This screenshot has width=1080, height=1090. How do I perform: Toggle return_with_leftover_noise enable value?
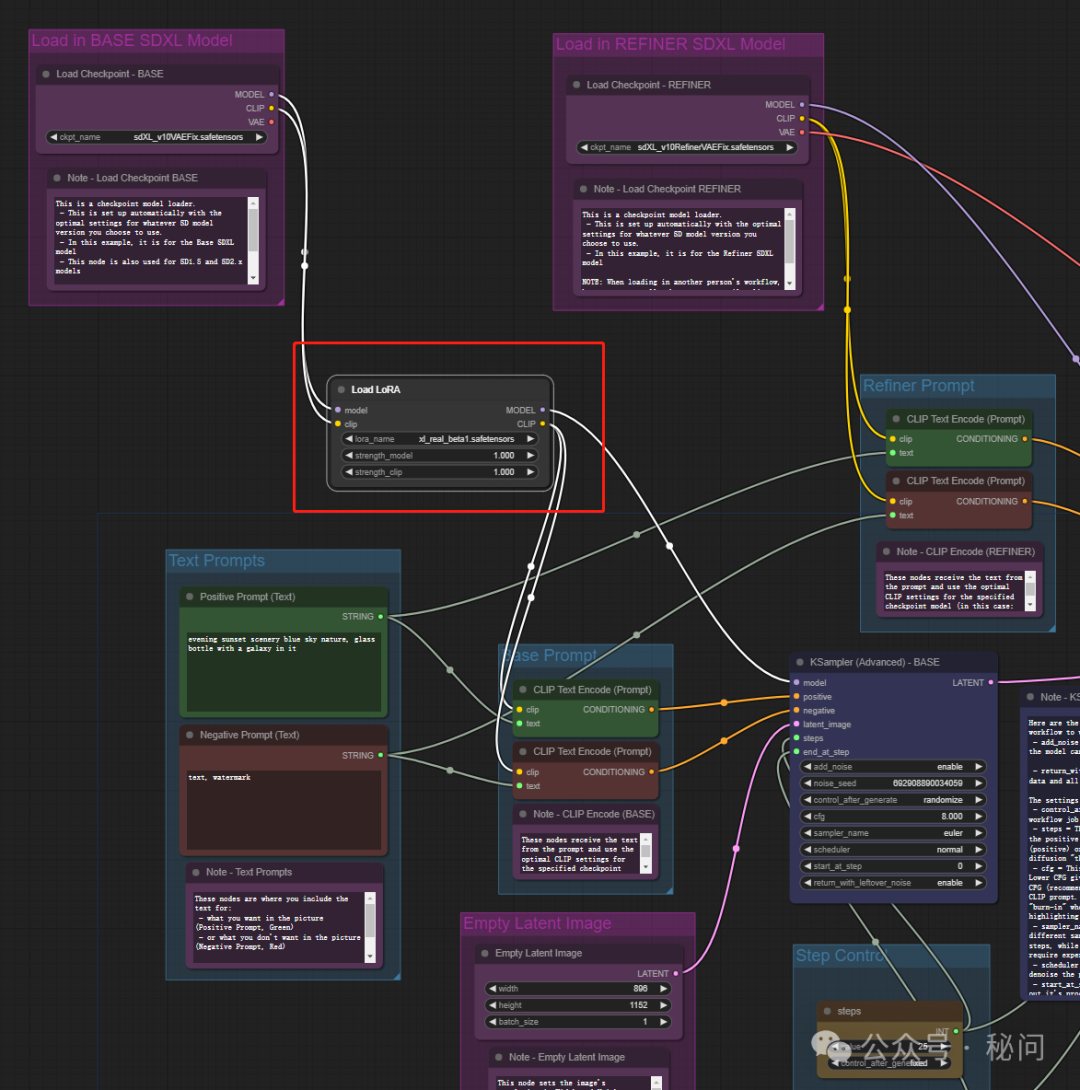click(893, 883)
